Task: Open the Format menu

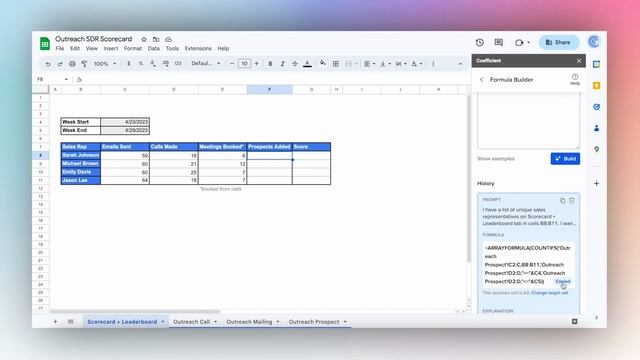Action: pyautogui.click(x=133, y=48)
